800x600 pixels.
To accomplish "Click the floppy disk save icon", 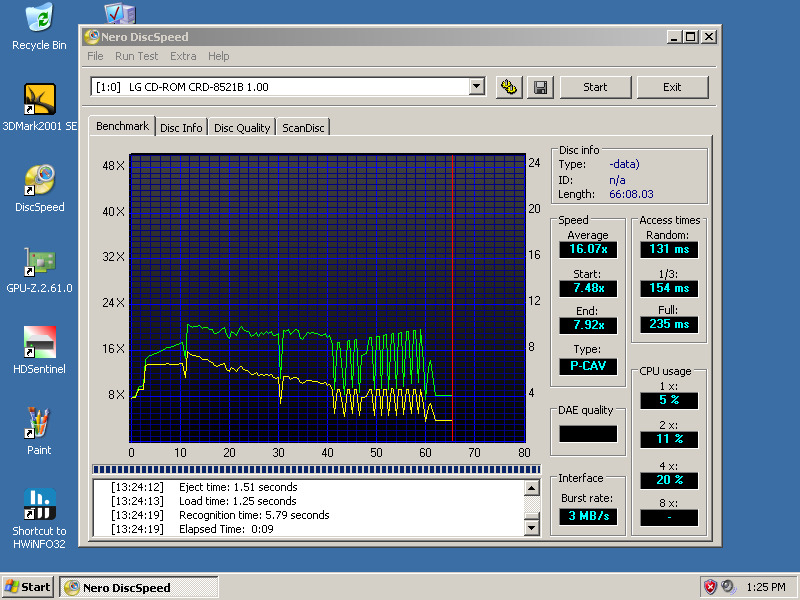I will point(540,87).
